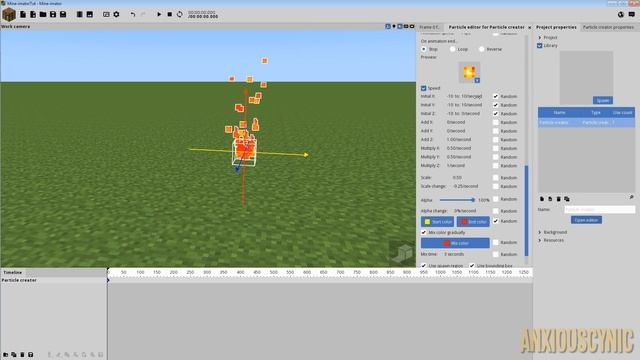Click the trash icon at timeline bottom
The height and width of the screenshot is (360, 640).
tap(22, 355)
